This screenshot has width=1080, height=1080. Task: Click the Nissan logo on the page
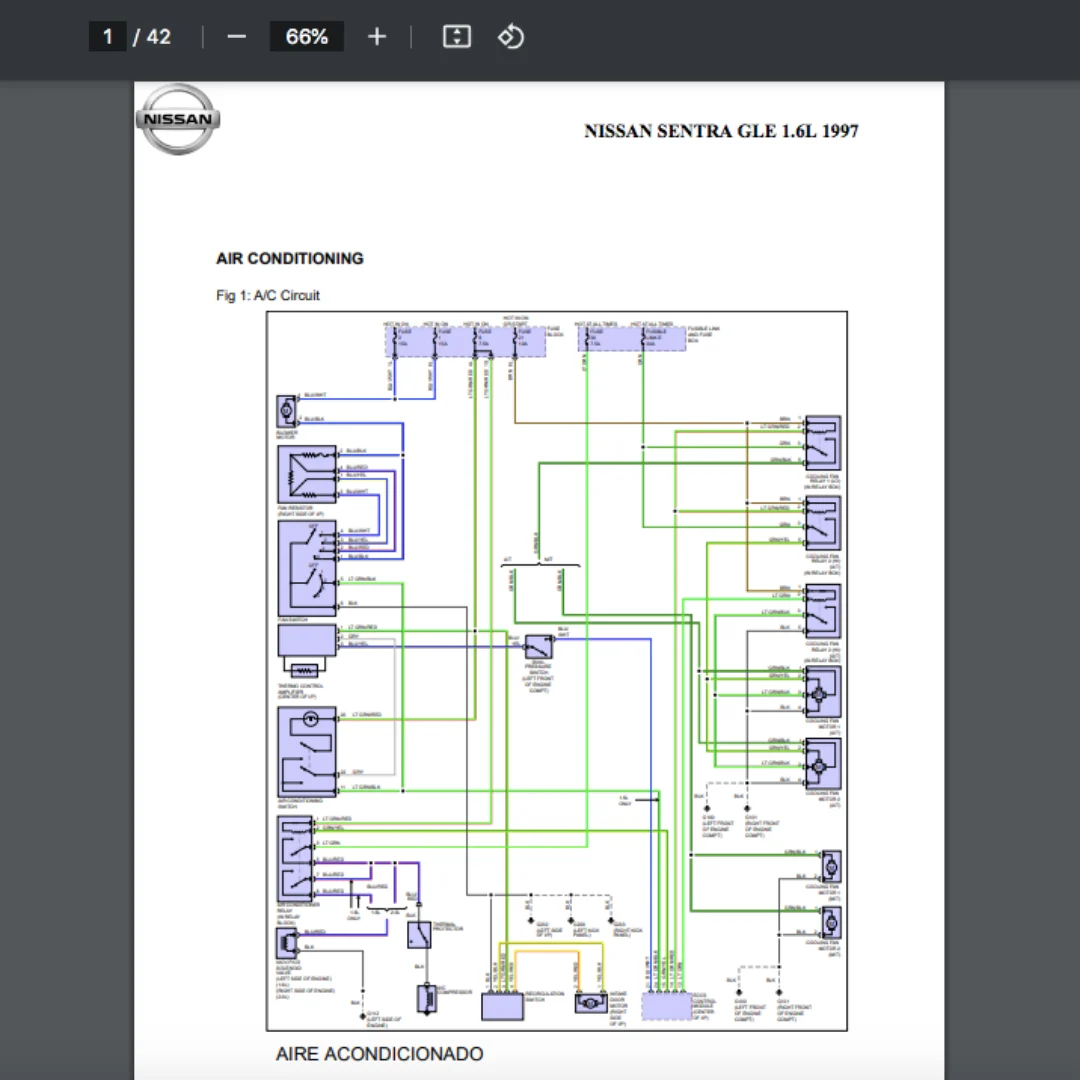pos(178,119)
